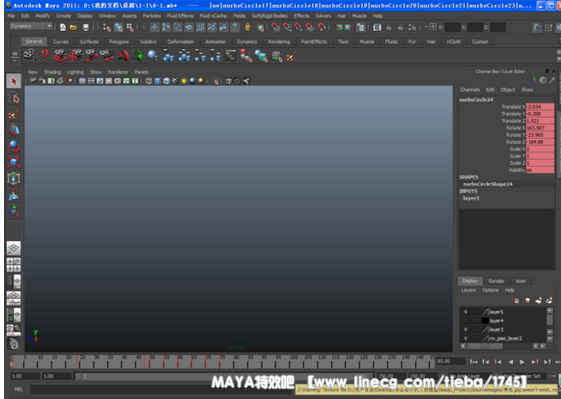Viewport: 561px width, 399px height.
Task: Open the viewport Panels menu
Action: coord(141,72)
